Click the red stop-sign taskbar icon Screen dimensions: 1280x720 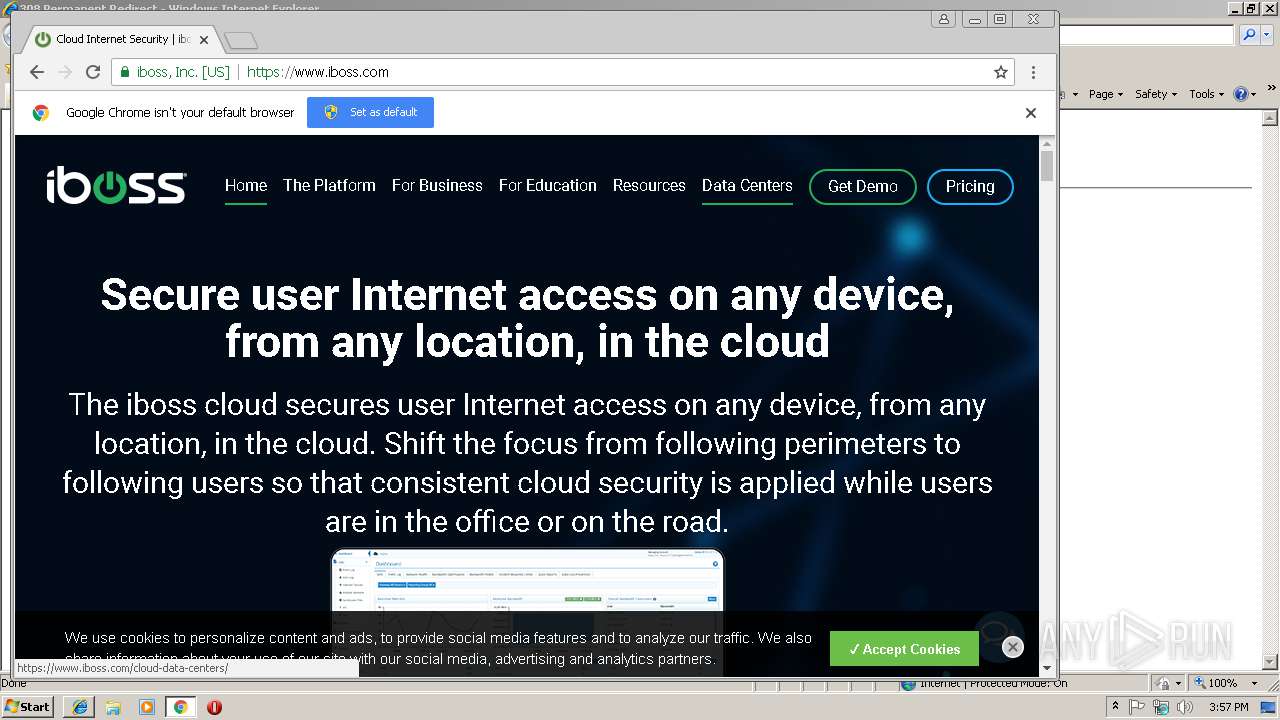pos(214,707)
